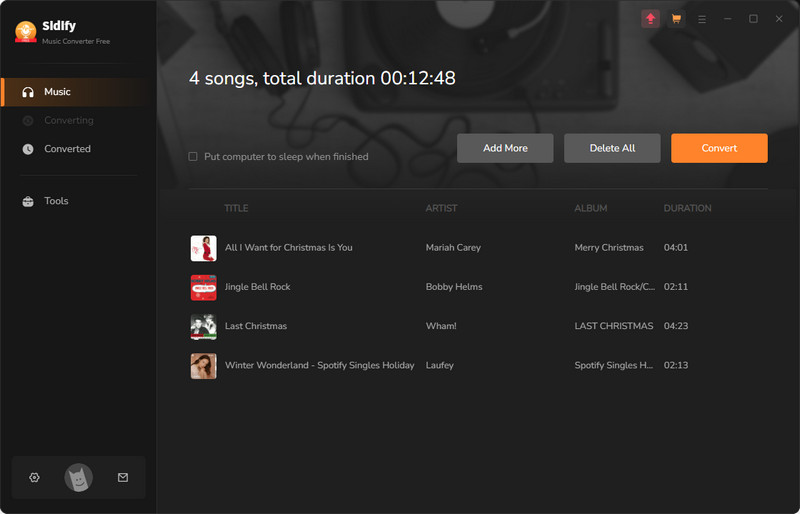800x514 pixels.
Task: Click the DURATION column header
Action: tap(687, 208)
